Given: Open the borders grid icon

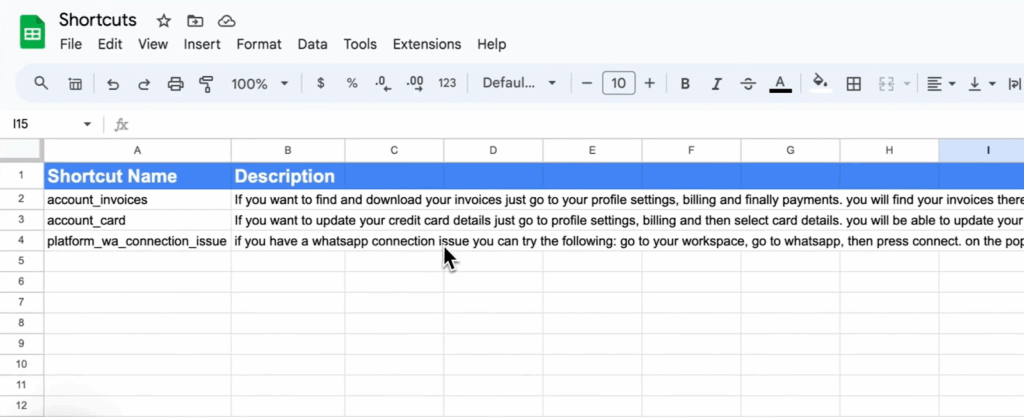Looking at the screenshot, I should point(853,84).
